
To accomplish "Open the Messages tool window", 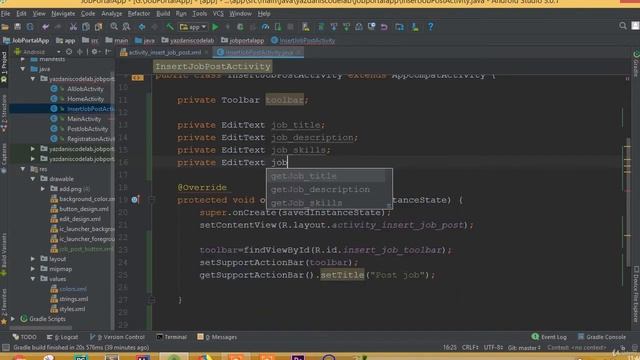I will click(x=217, y=337).
